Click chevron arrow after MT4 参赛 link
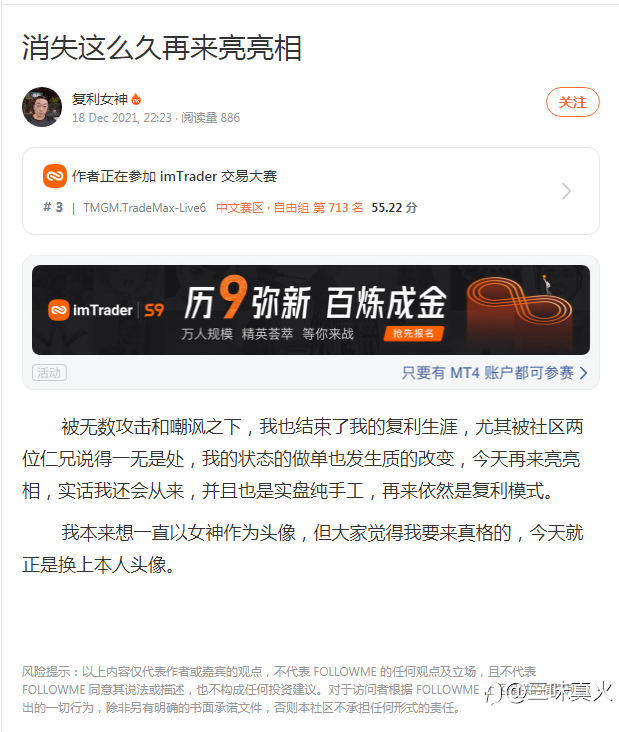 click(x=583, y=373)
